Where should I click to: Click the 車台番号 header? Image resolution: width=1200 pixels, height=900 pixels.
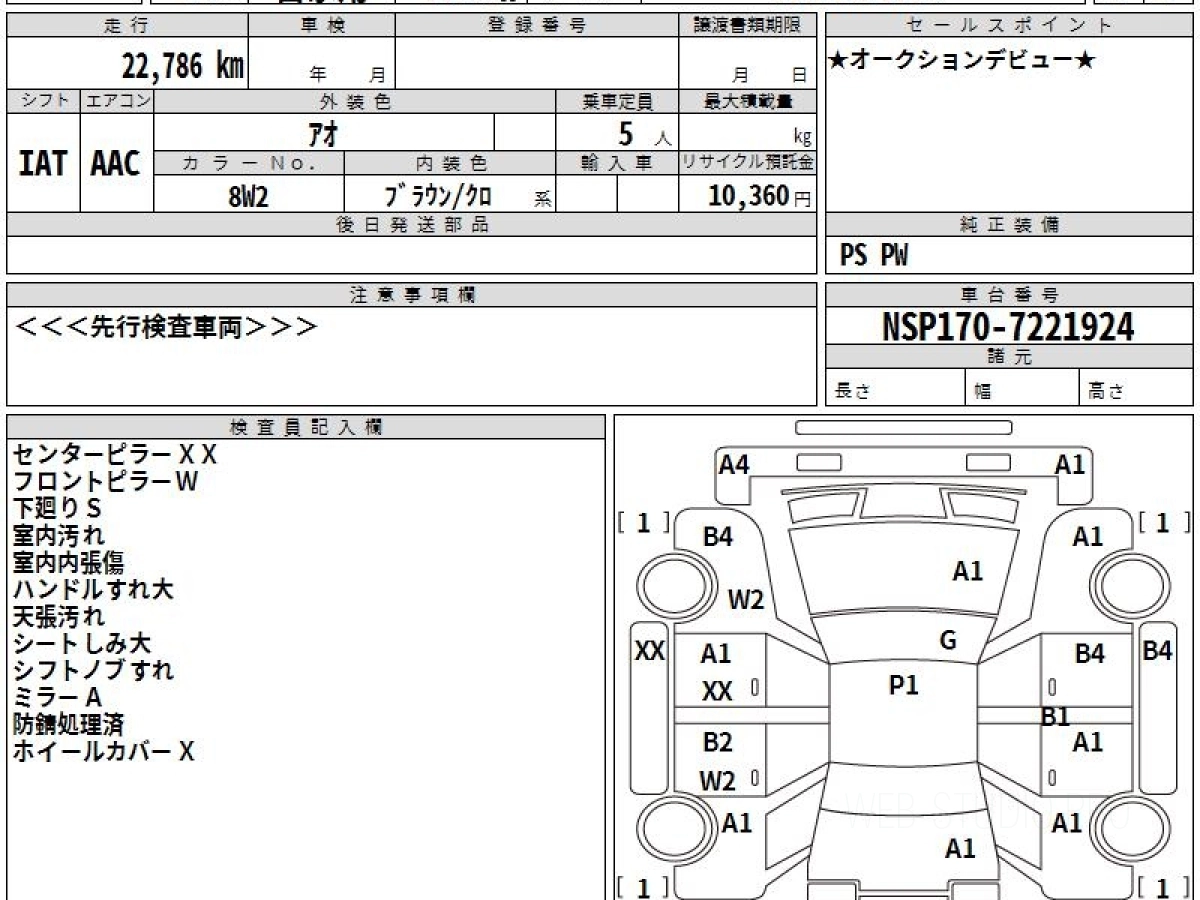point(1009,295)
